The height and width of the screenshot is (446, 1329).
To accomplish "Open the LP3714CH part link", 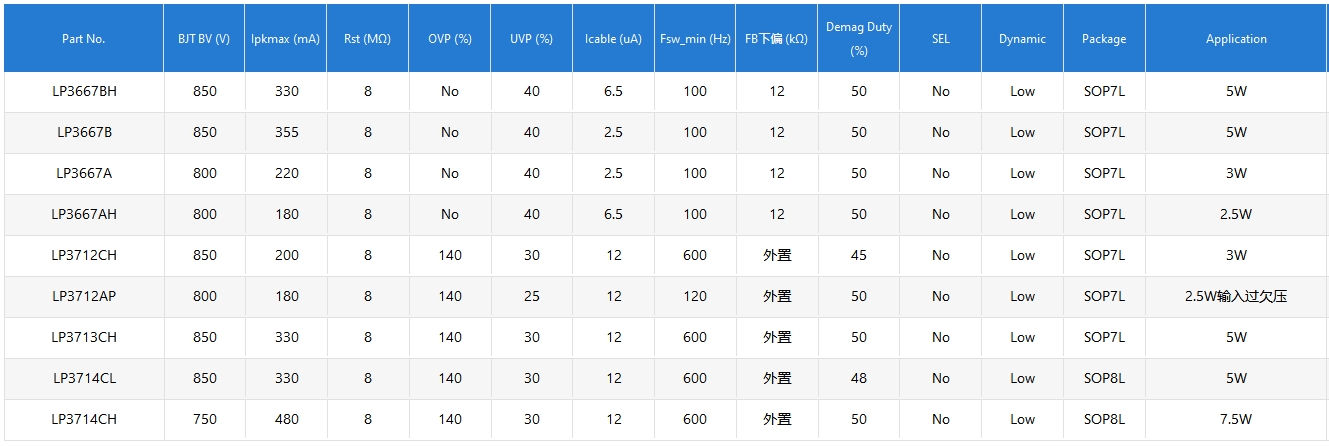I will (84, 419).
